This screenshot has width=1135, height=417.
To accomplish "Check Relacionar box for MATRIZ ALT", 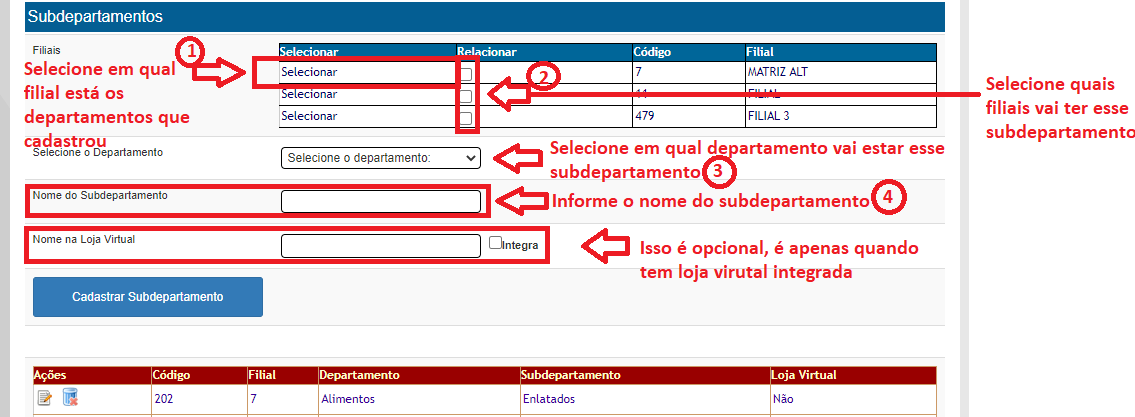I will pyautogui.click(x=466, y=73).
